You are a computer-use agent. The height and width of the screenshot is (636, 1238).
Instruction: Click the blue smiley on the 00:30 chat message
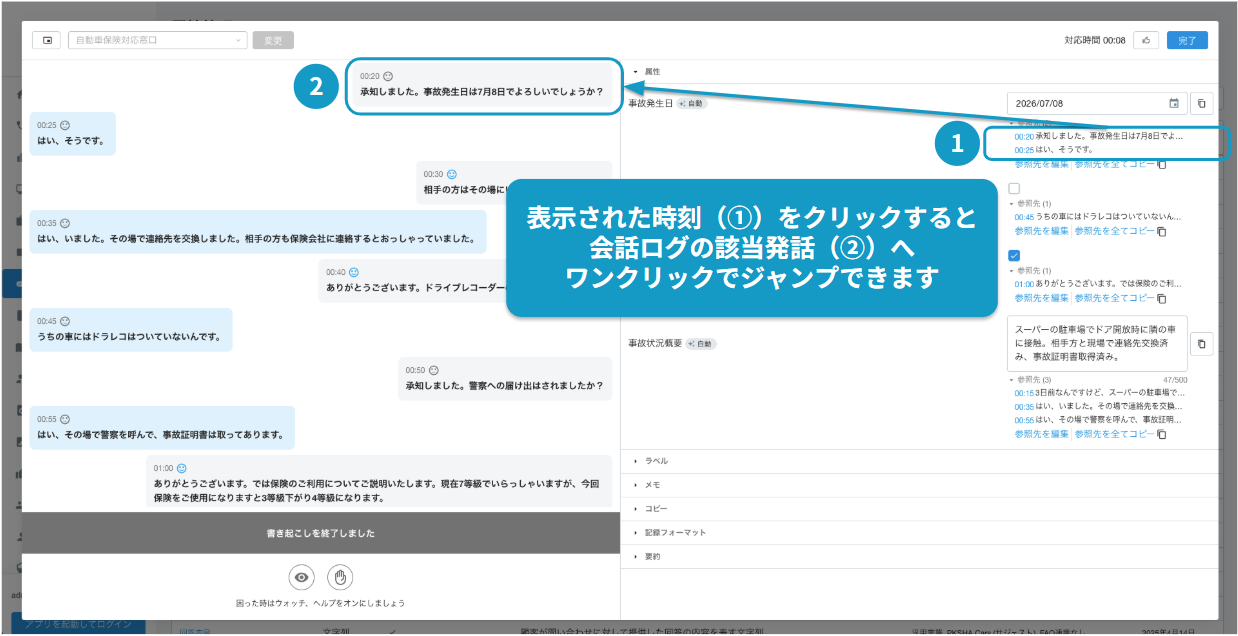[451, 174]
